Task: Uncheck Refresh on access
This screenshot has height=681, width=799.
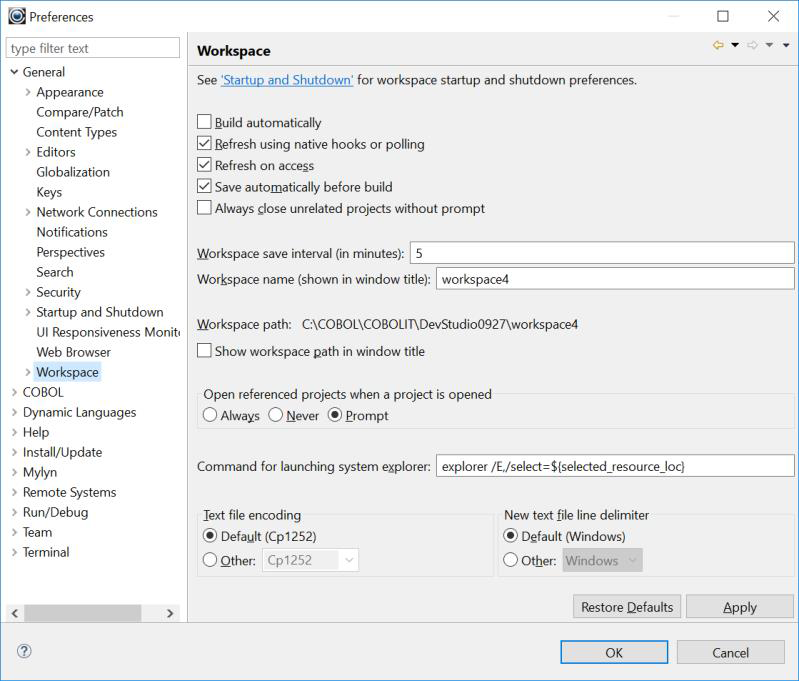Action: (205, 165)
